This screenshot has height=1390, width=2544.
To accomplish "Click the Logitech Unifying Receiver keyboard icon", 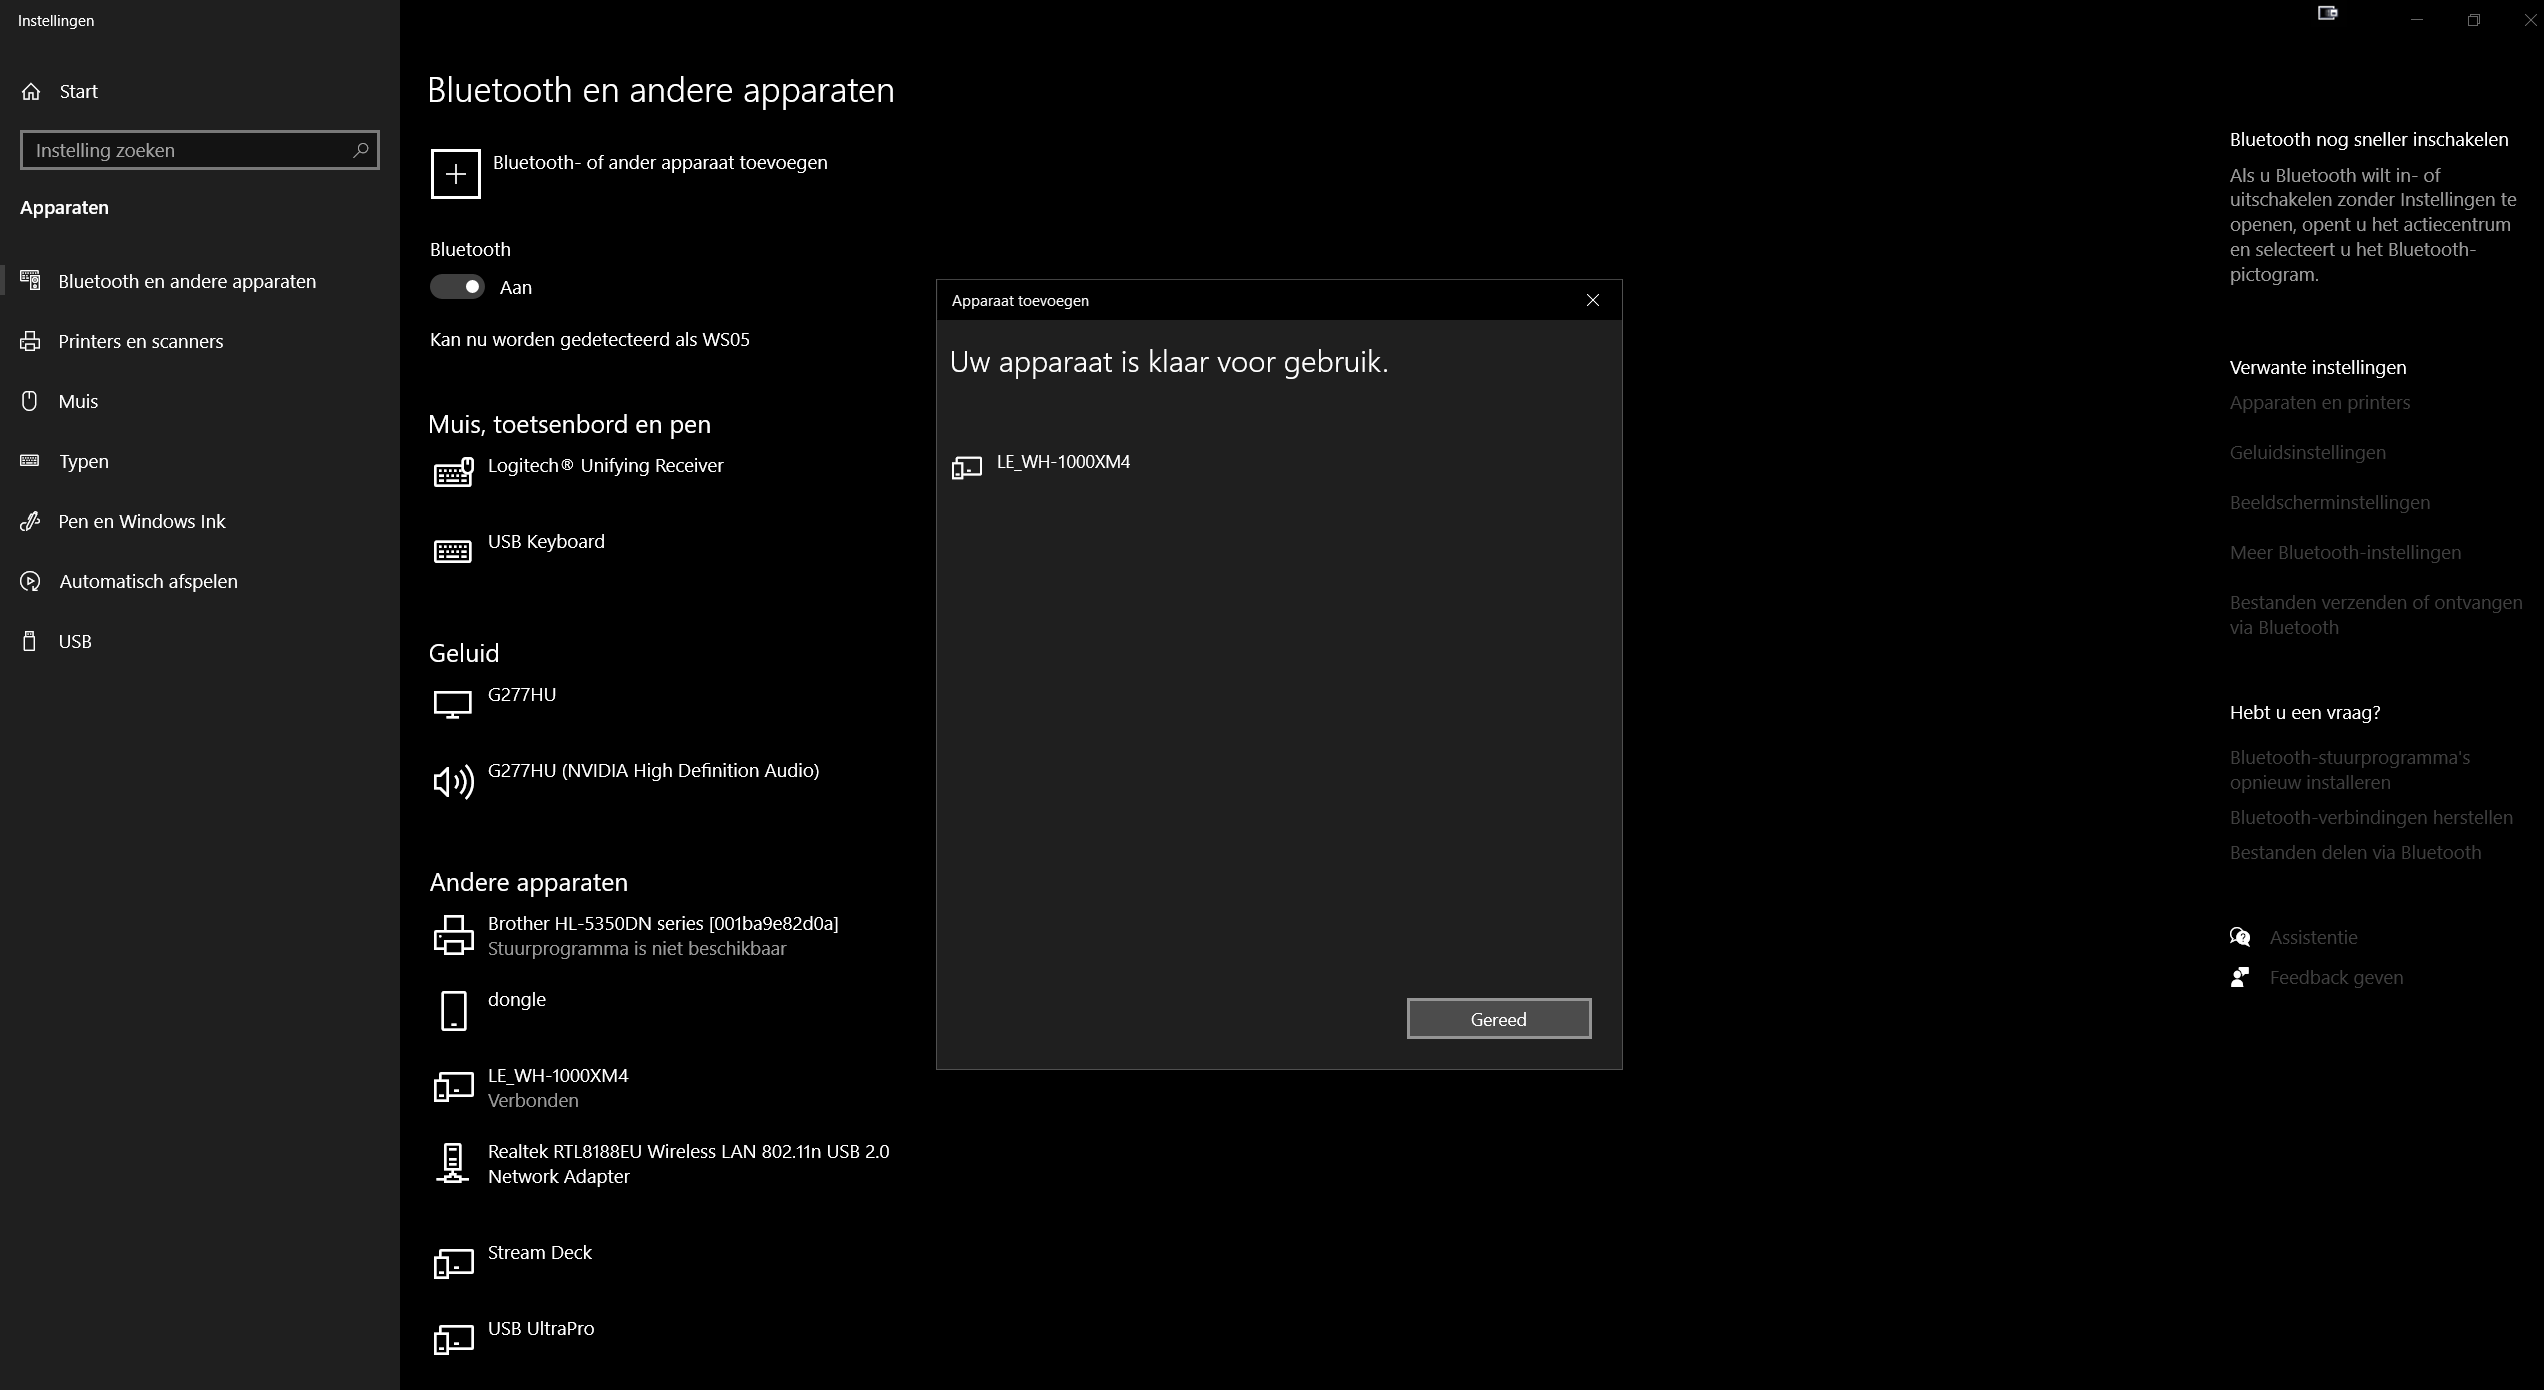I will 453,473.
